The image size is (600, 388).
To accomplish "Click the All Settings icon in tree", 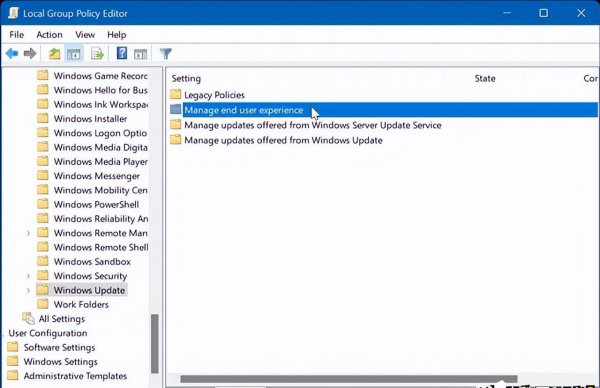I will tap(29, 318).
